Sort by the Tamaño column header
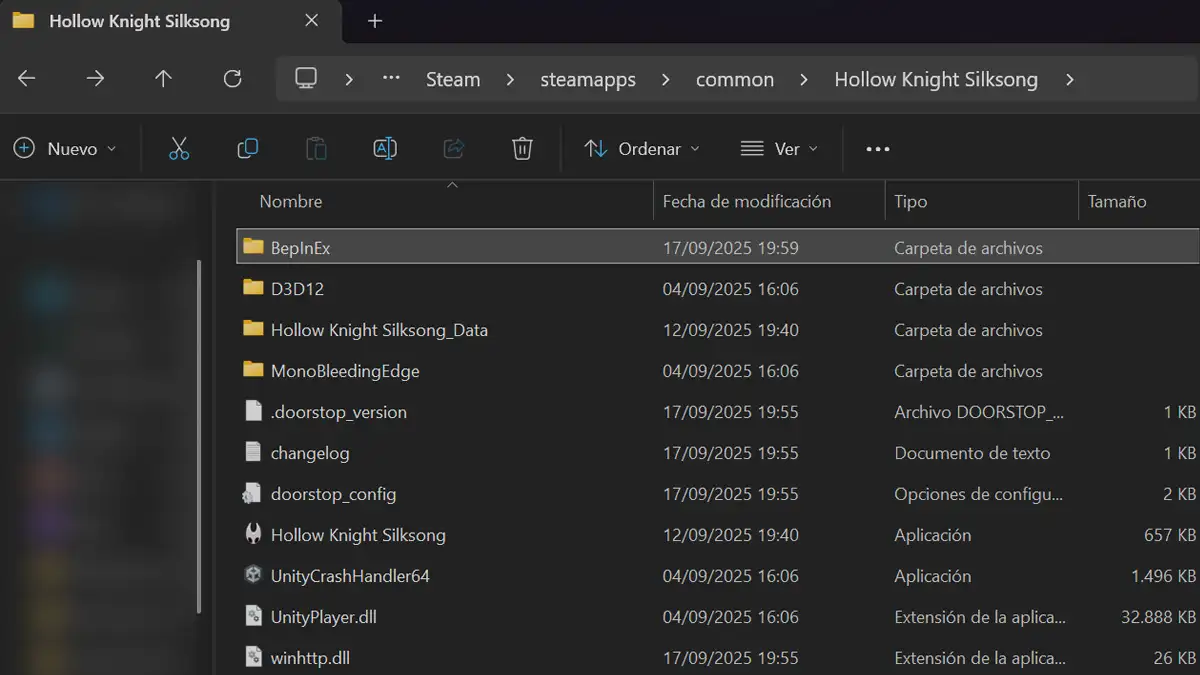 click(x=1117, y=201)
